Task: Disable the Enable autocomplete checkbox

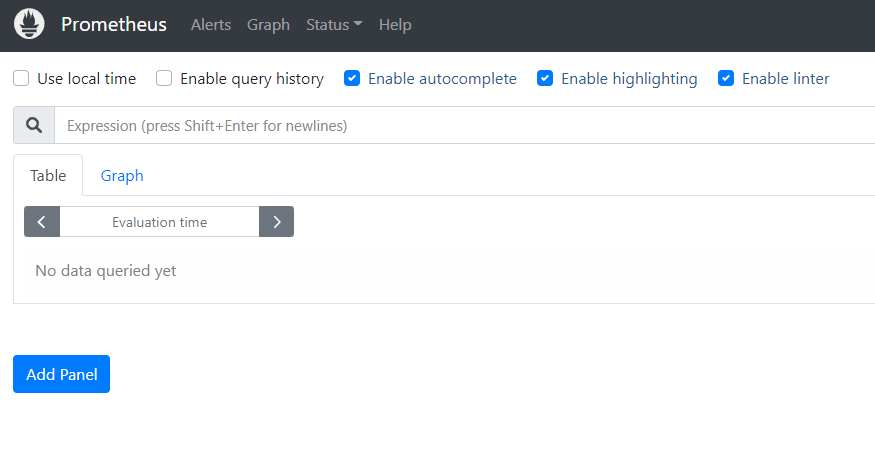Action: (x=352, y=78)
